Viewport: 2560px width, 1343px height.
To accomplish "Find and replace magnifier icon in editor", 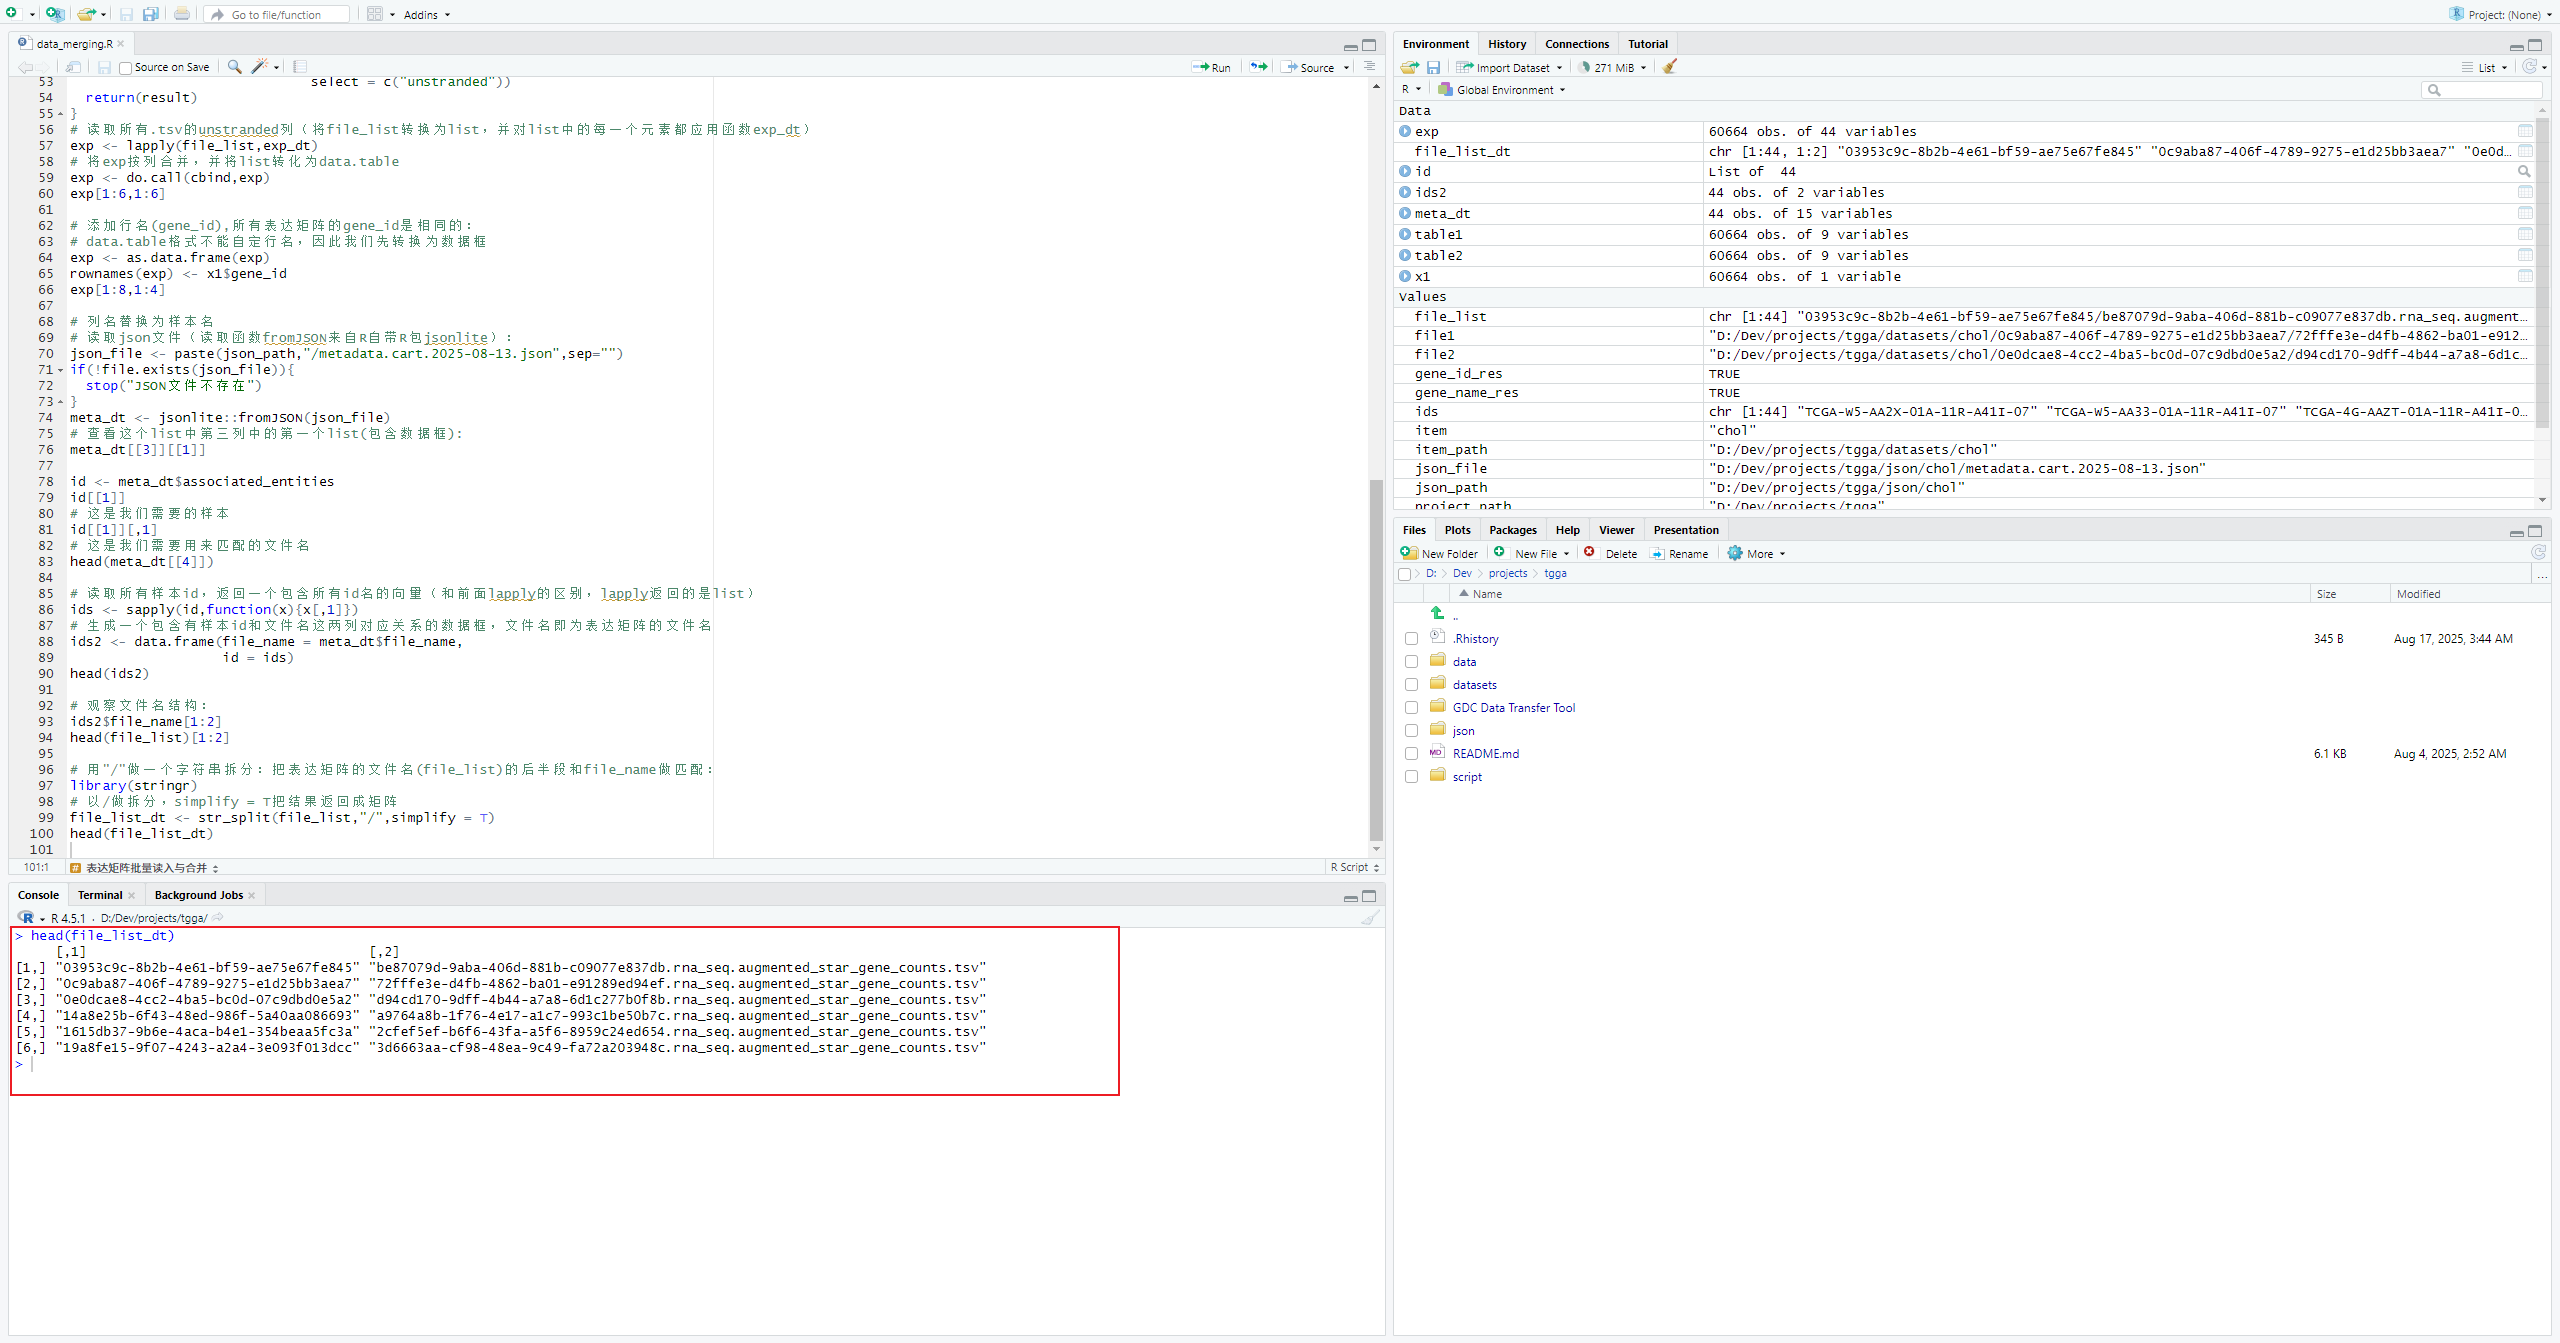I will [x=234, y=66].
